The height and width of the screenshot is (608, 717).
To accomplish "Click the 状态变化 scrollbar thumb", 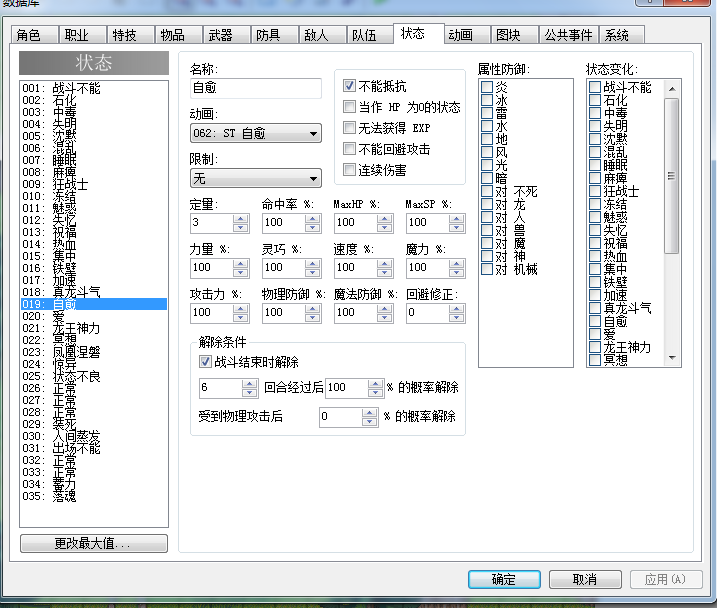I will 672,176.
